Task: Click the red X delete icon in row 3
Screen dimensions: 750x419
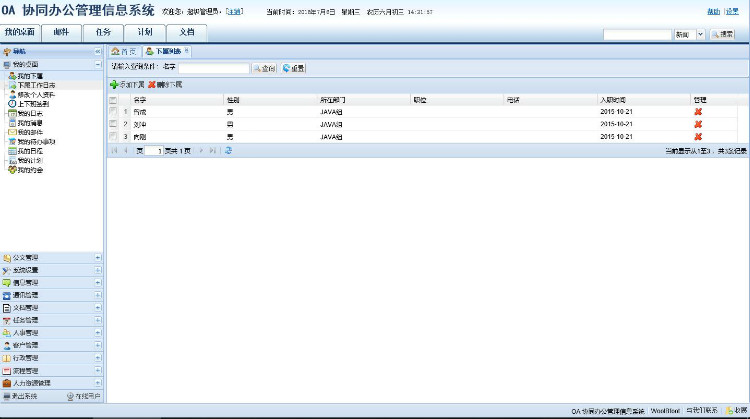Action: pyautogui.click(x=698, y=136)
